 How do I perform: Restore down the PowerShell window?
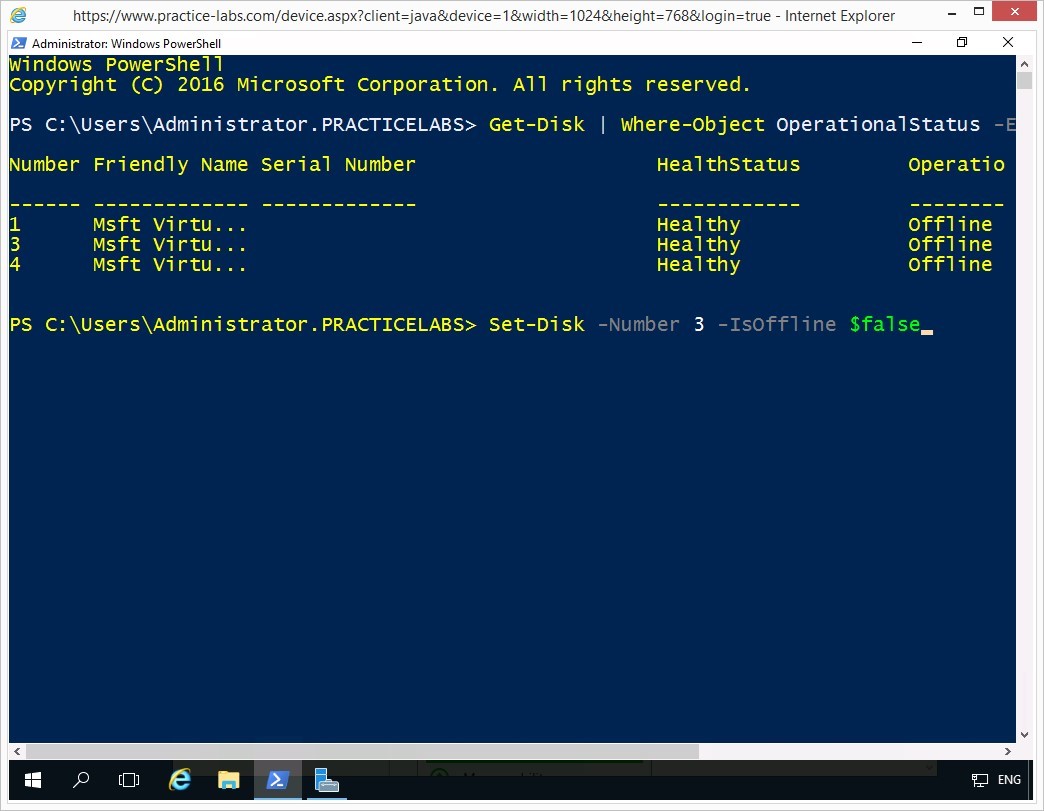(962, 43)
